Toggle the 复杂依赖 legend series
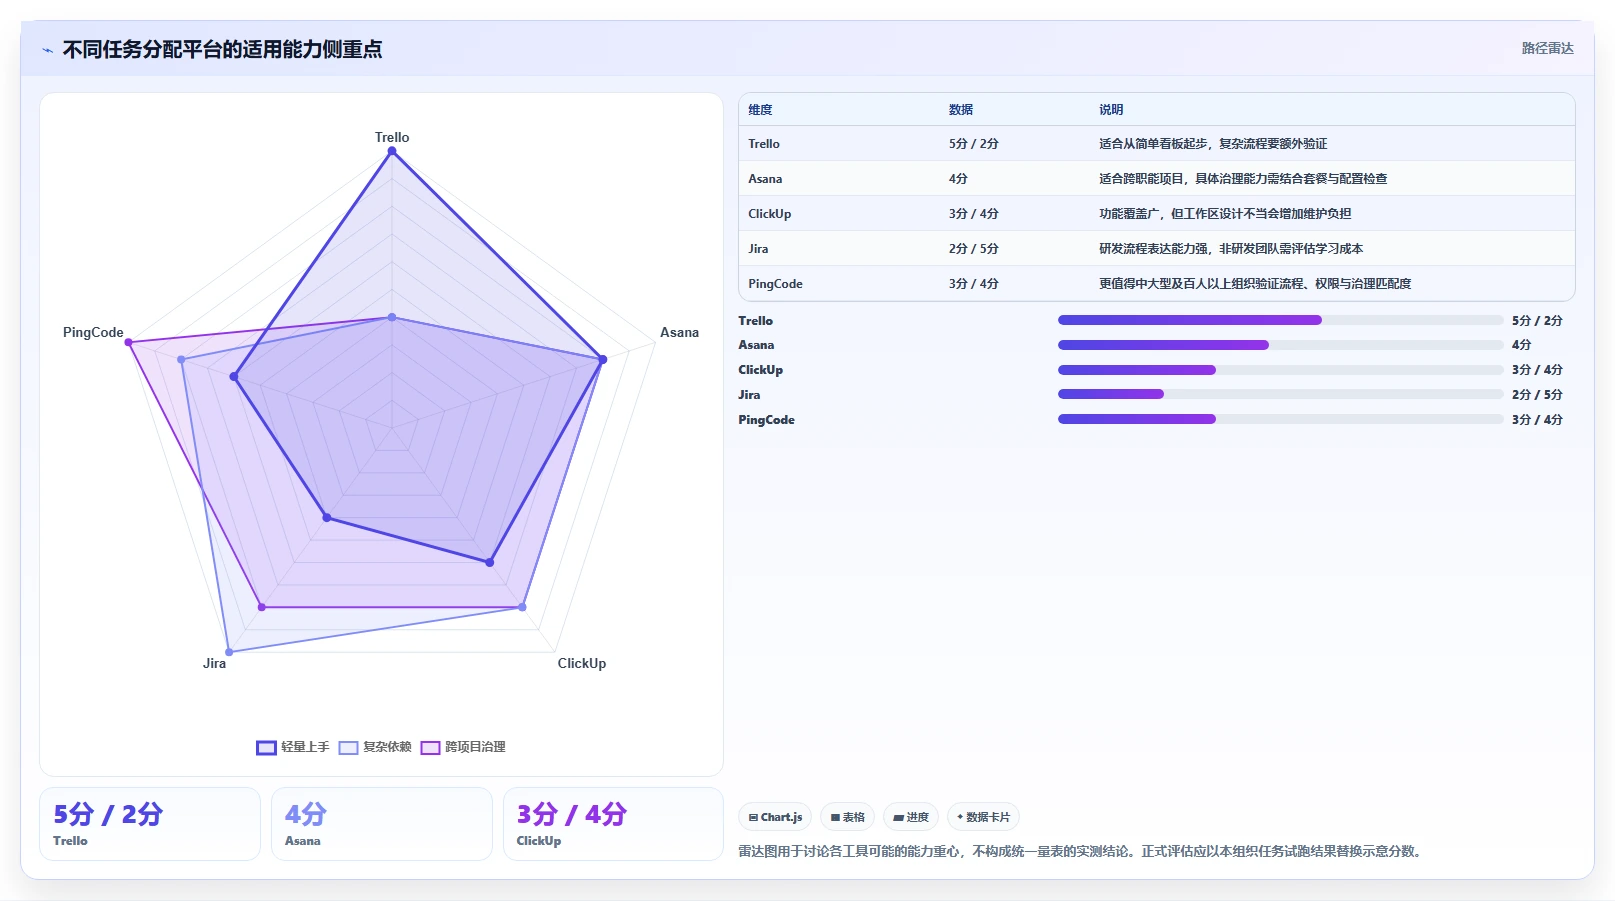Screen dimensions: 1615x901 [375, 747]
